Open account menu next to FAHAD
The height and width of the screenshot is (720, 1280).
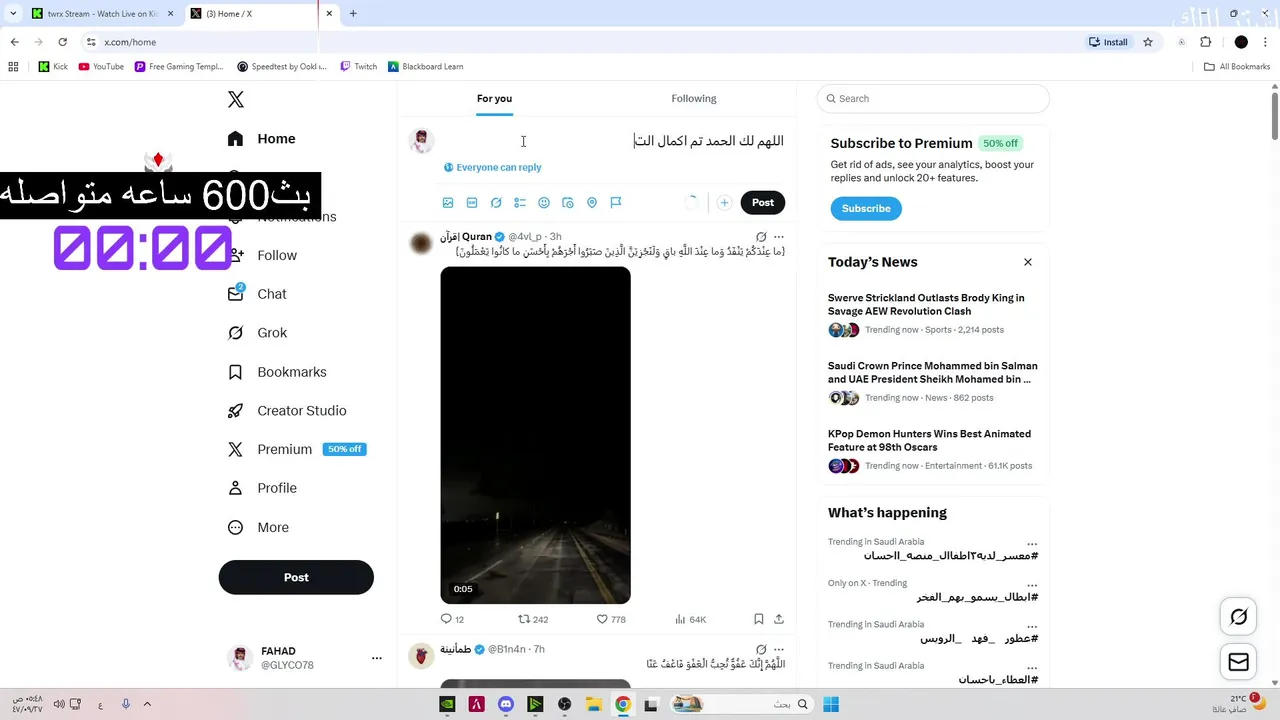click(376, 658)
